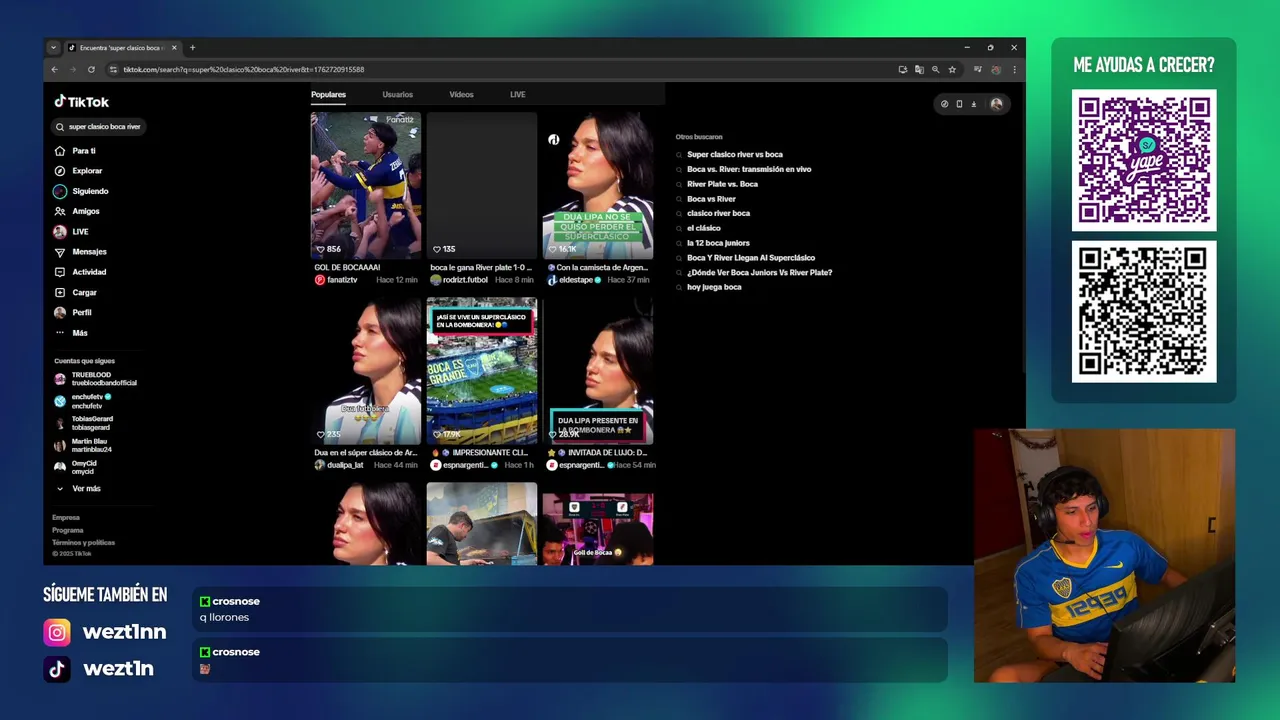
Task: Open suggestion 'el clásico'
Action: [x=703, y=228]
